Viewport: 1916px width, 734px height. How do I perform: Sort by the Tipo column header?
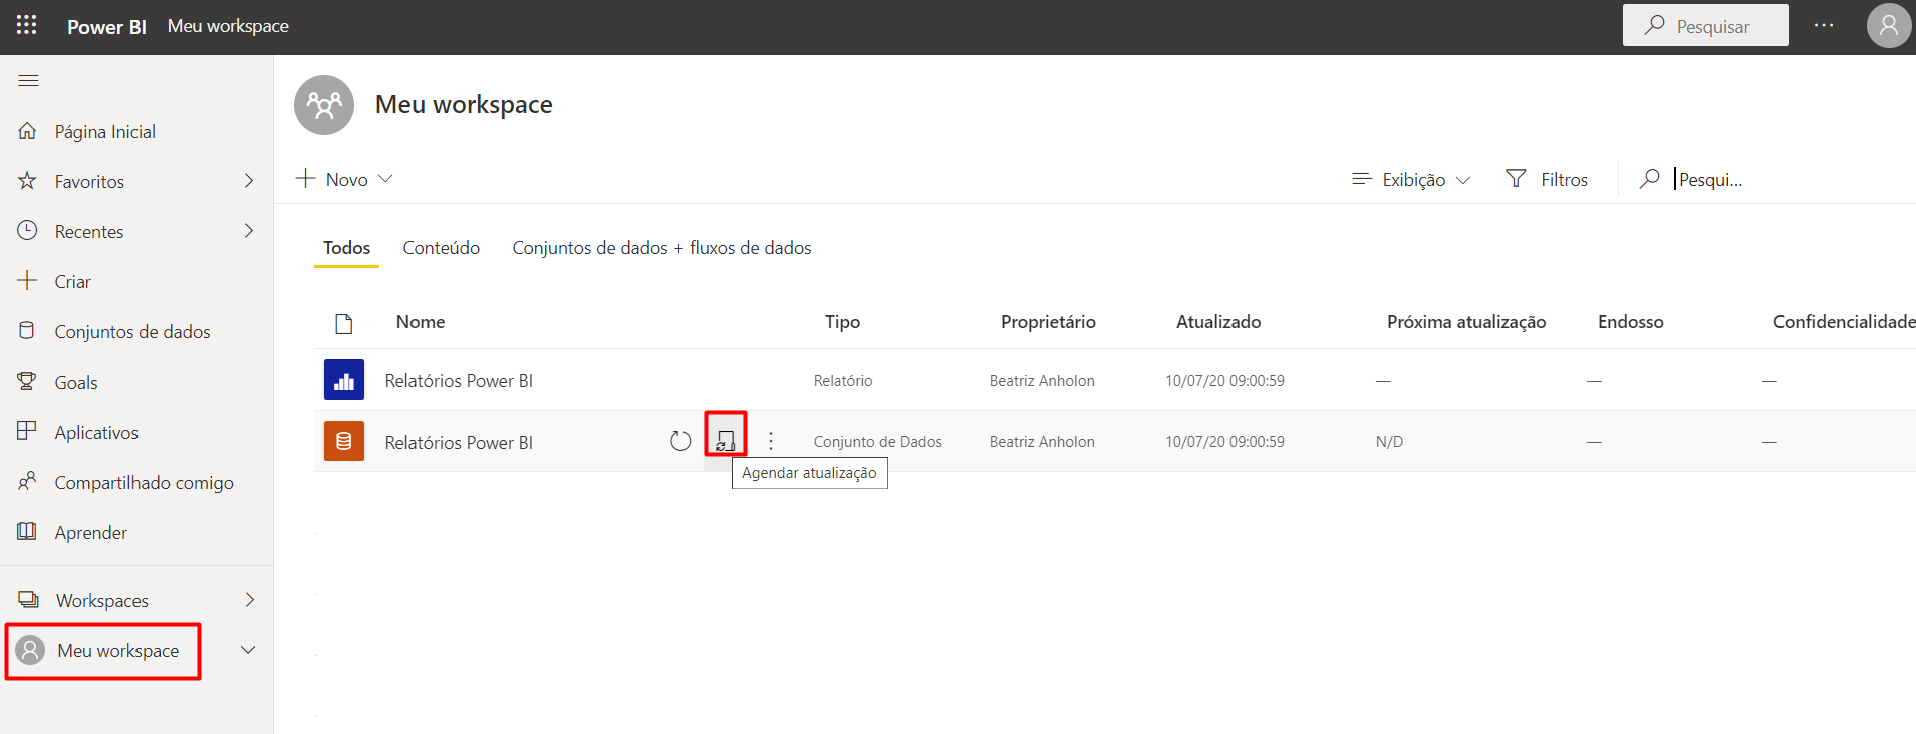842,322
